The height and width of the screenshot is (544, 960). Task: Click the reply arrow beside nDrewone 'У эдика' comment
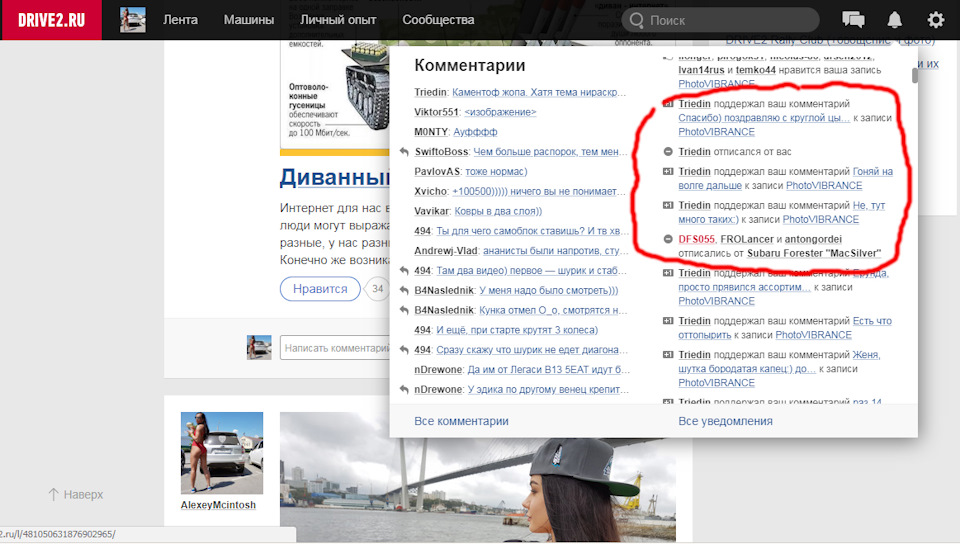(x=403, y=389)
